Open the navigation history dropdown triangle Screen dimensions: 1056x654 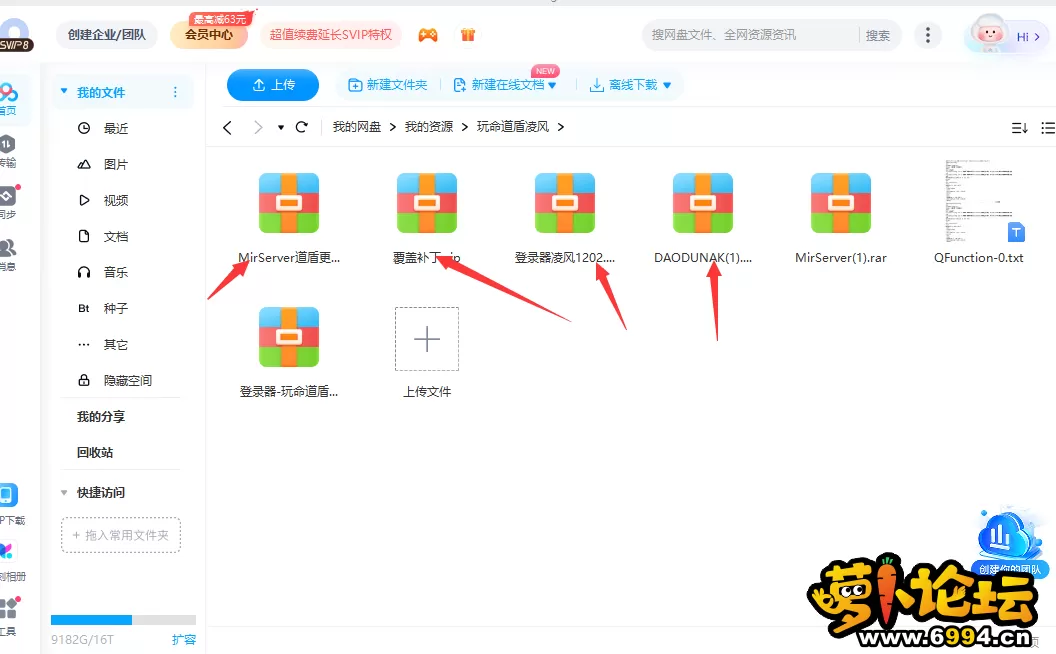pos(281,127)
